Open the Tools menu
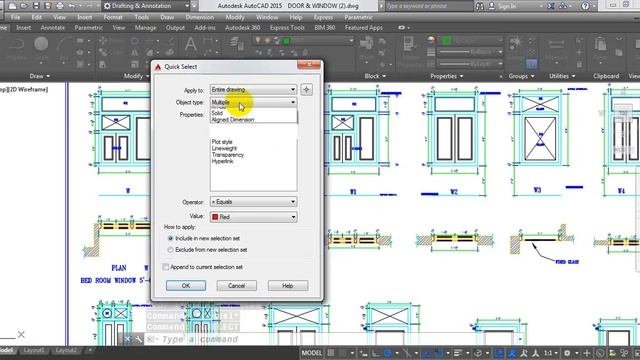Screen dimensions: 640x360 coord(142,17)
